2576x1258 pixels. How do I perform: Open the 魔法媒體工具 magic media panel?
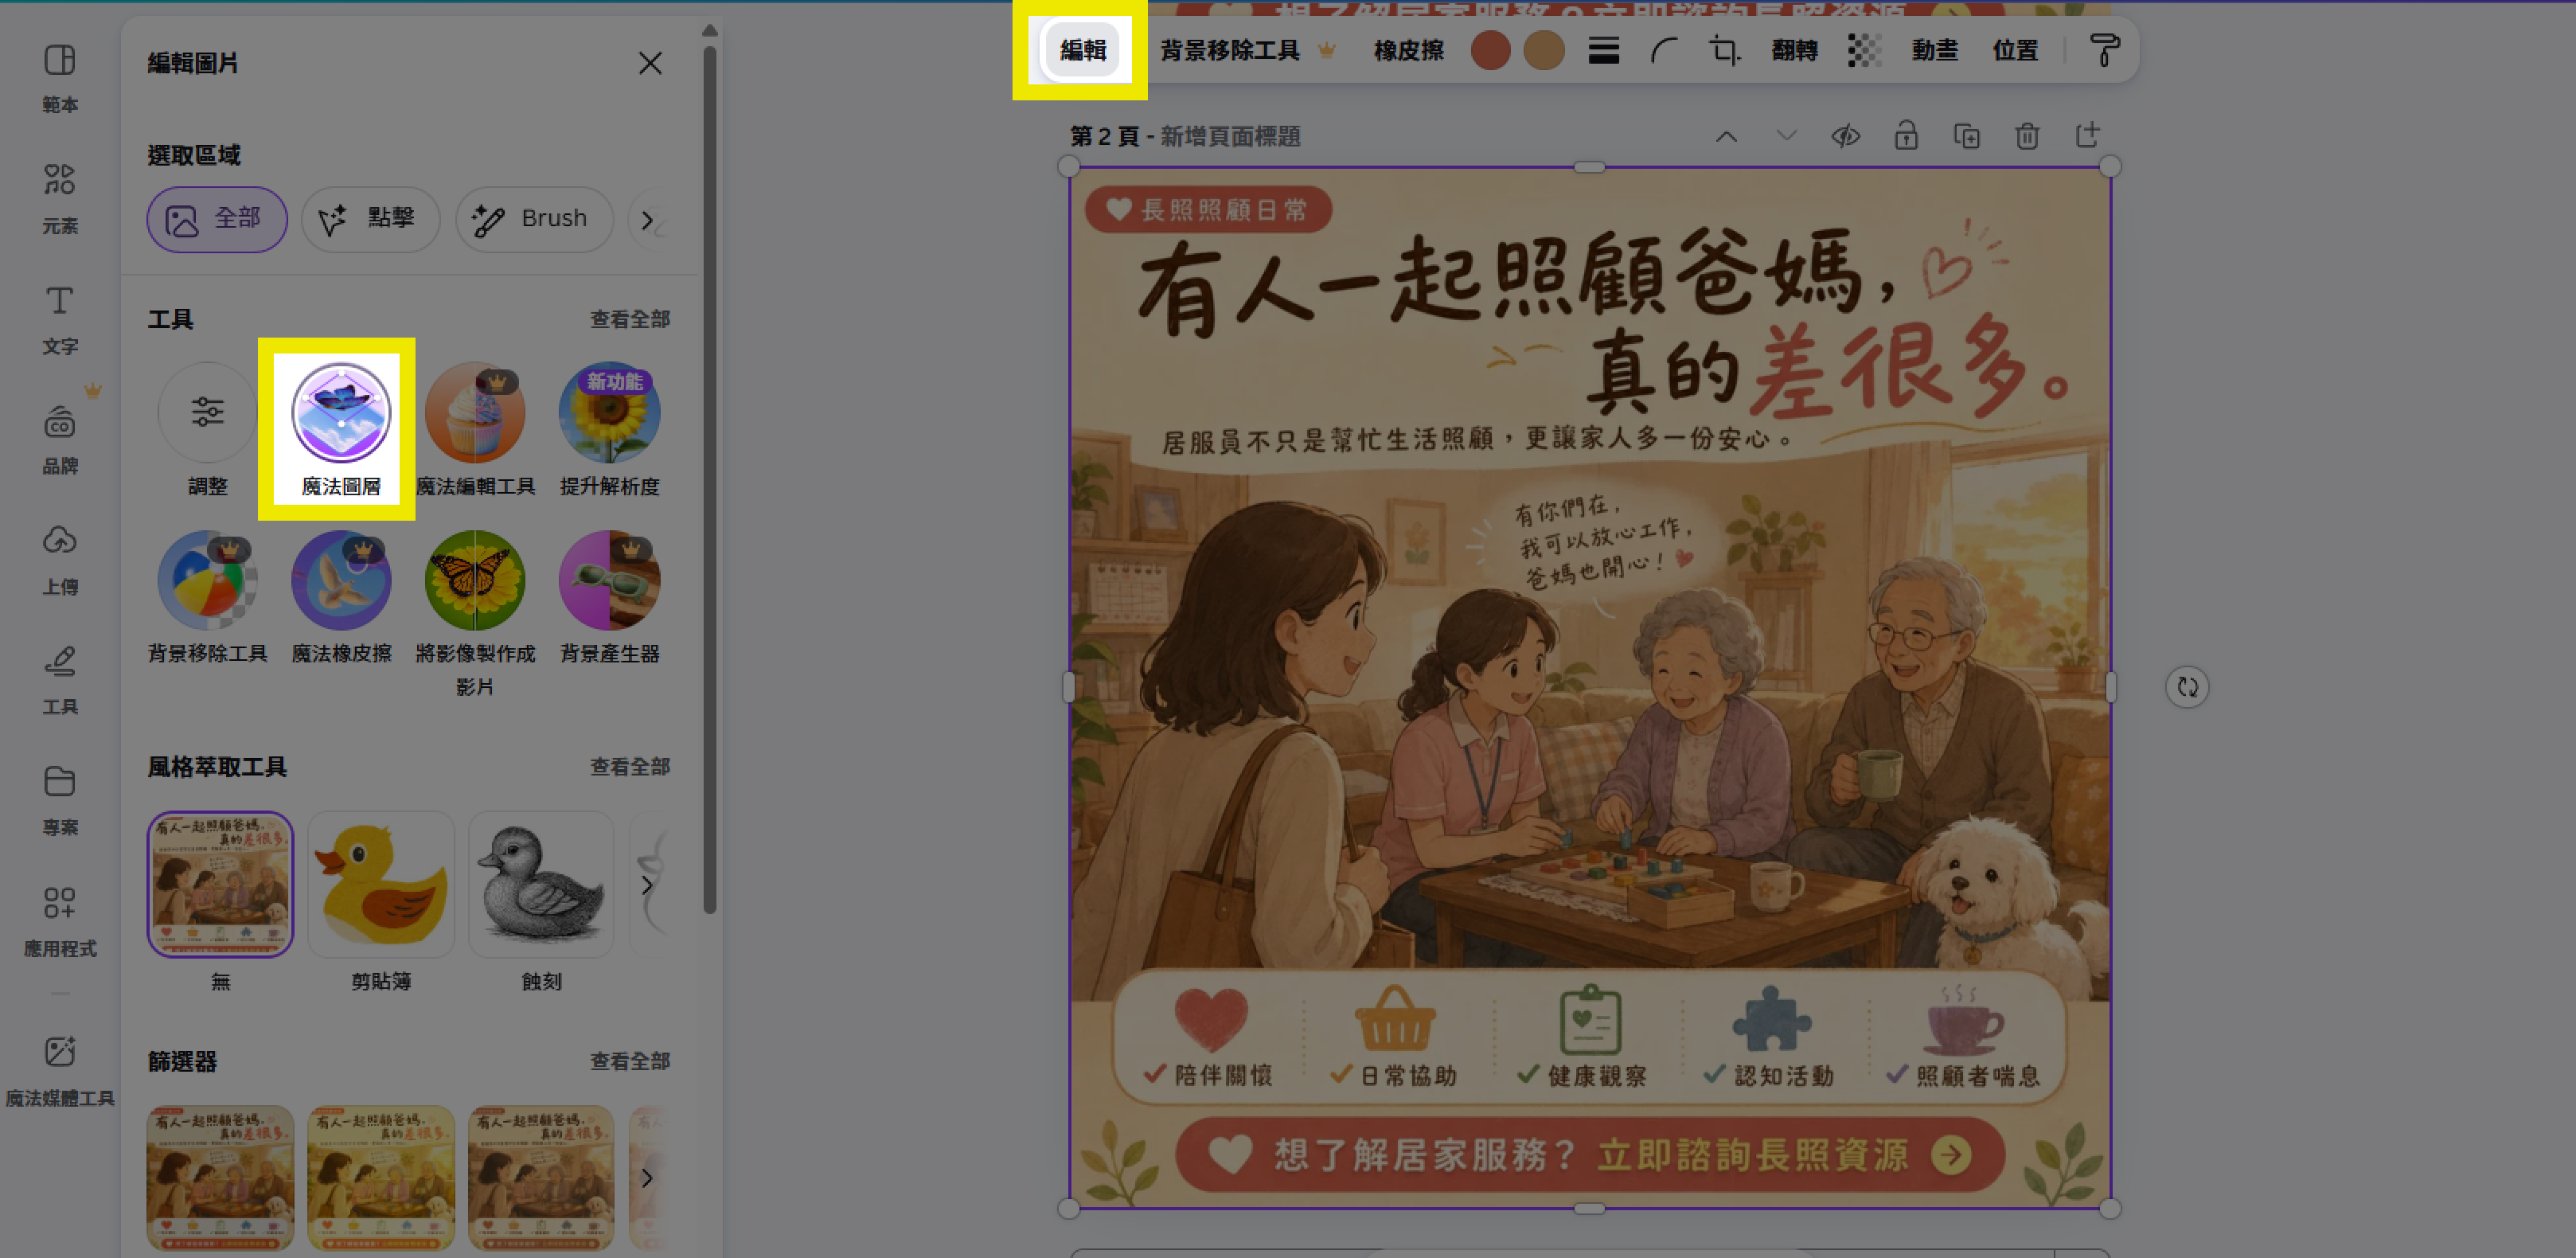pyautogui.click(x=60, y=1071)
